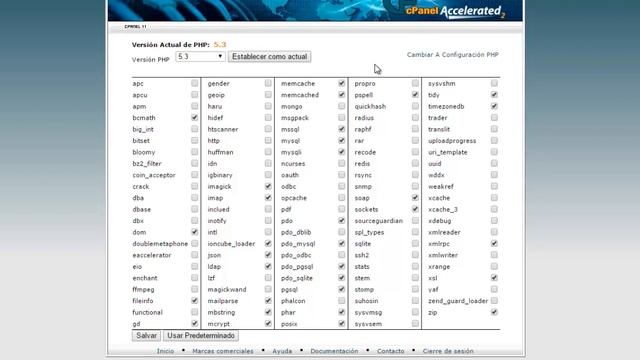This screenshot has width=640, height=360.
Task: Enable the uploadprogress checkbox
Action: (494, 140)
